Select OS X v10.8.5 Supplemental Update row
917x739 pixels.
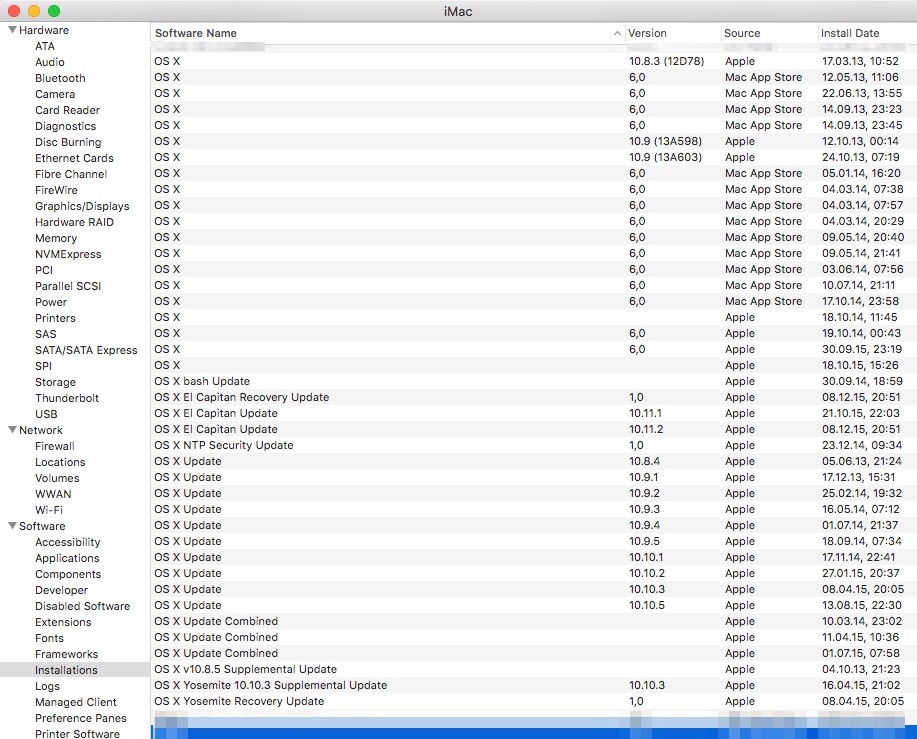click(533, 669)
